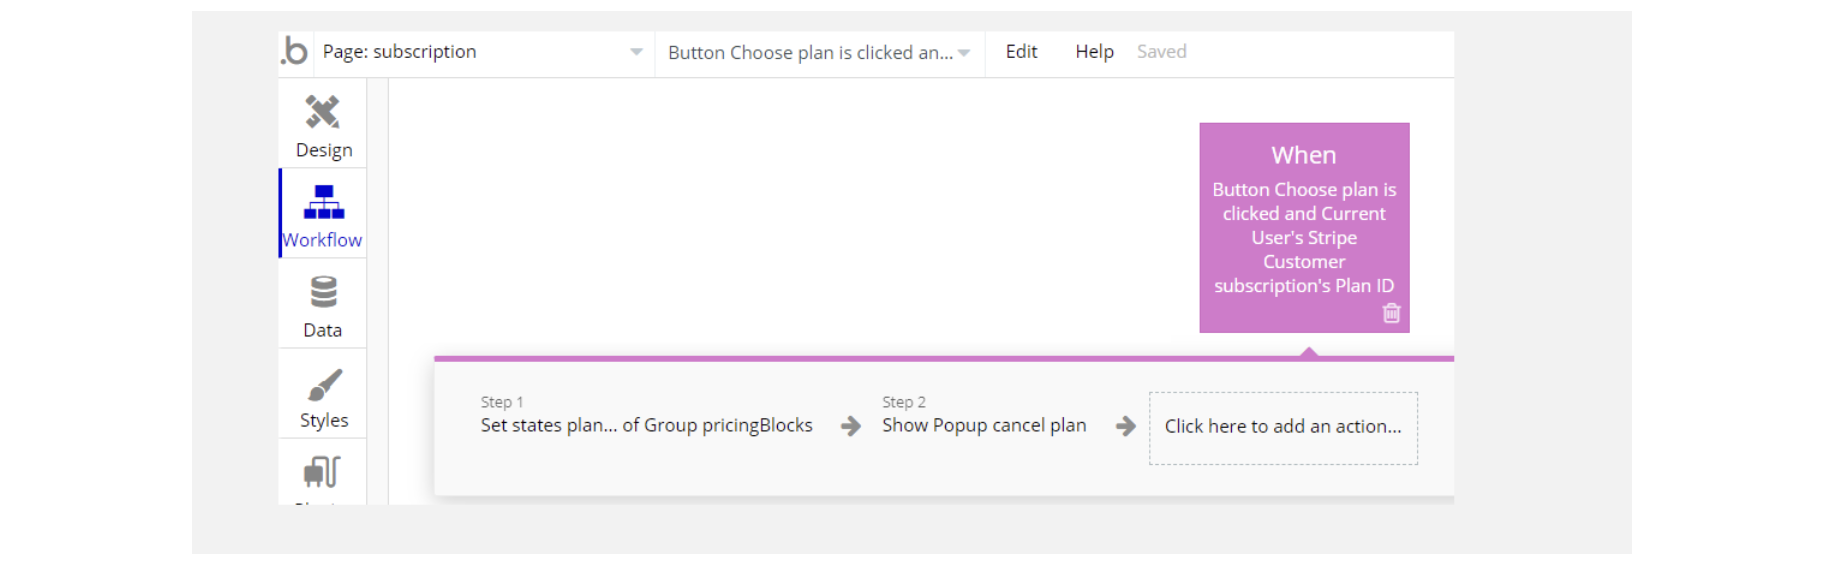
Task: Delete event with the trash icon
Action: (x=1391, y=313)
